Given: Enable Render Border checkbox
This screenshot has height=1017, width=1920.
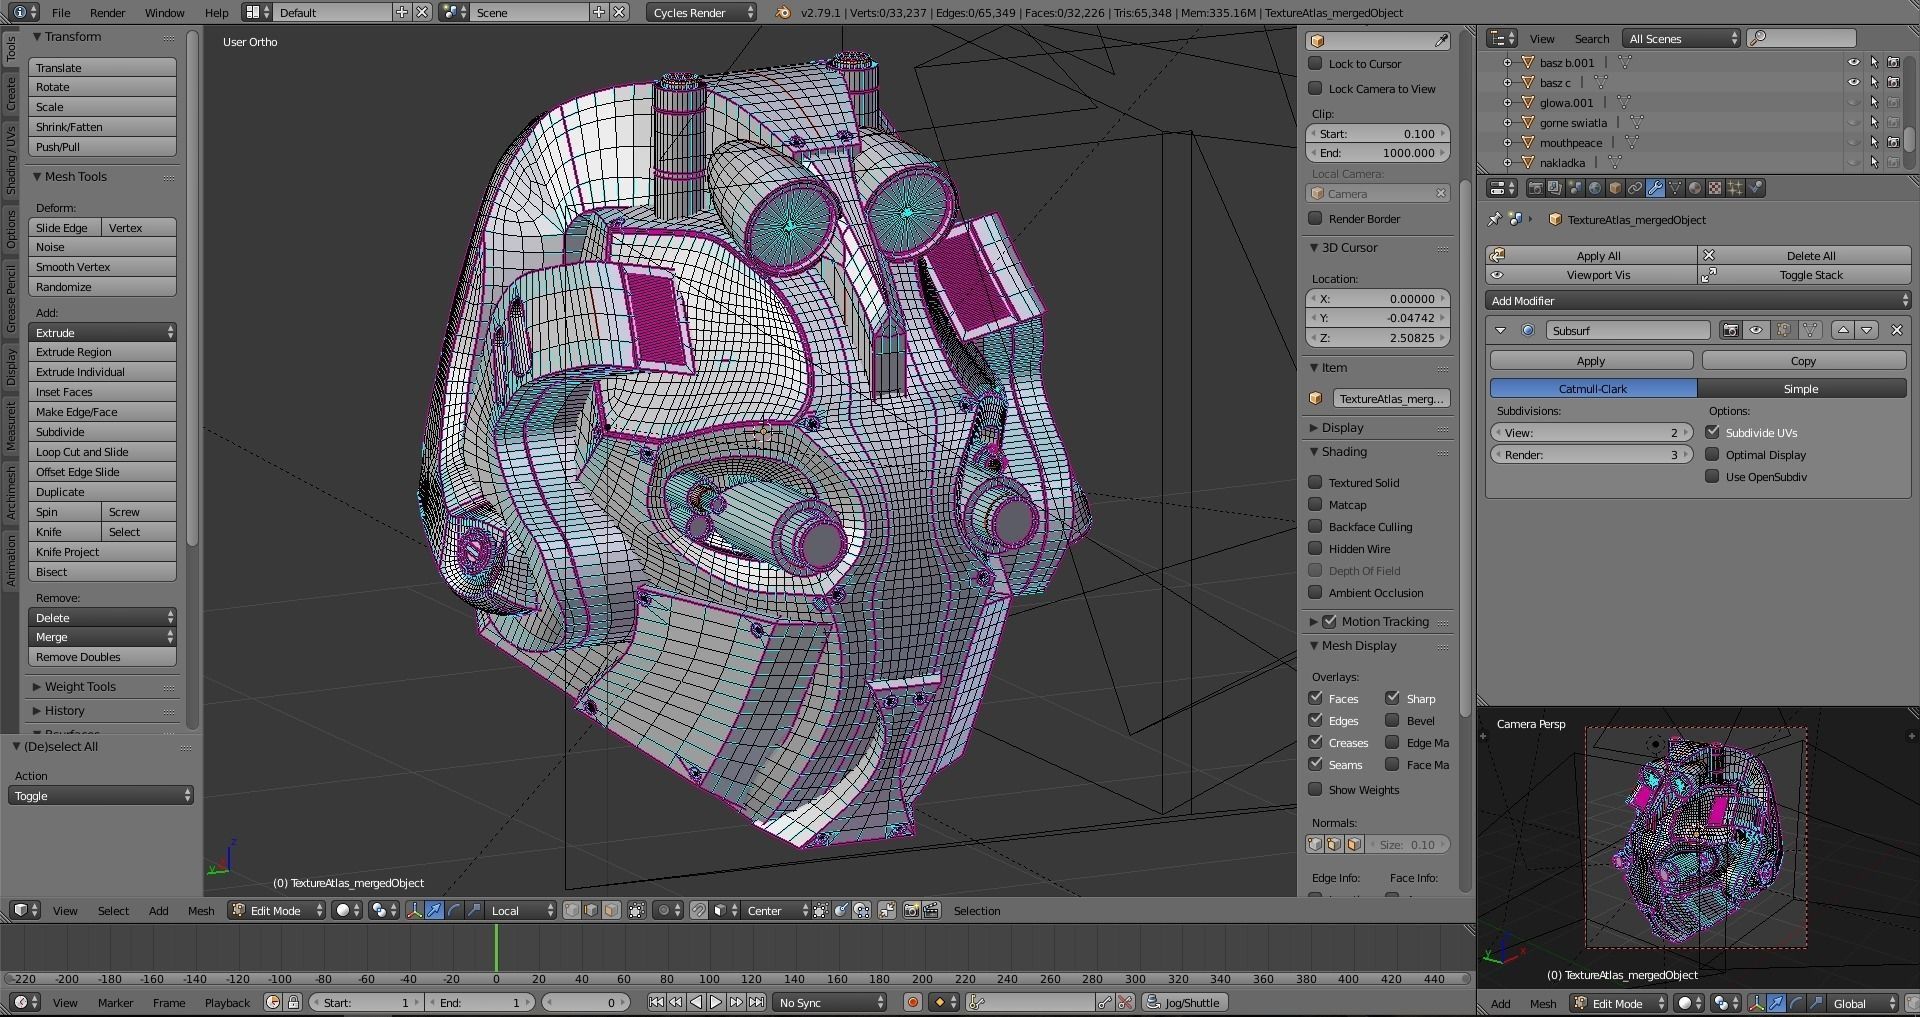Looking at the screenshot, I should (x=1316, y=218).
